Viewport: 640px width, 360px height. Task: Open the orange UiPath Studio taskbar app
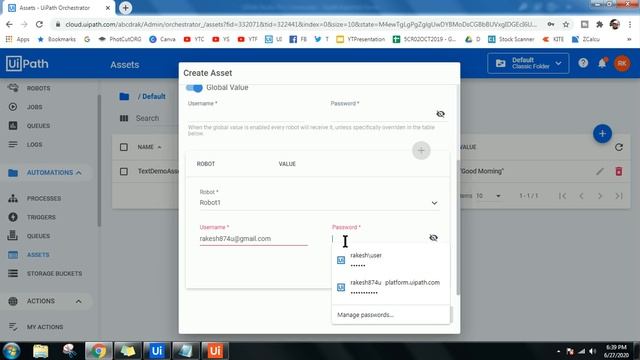click(215, 351)
